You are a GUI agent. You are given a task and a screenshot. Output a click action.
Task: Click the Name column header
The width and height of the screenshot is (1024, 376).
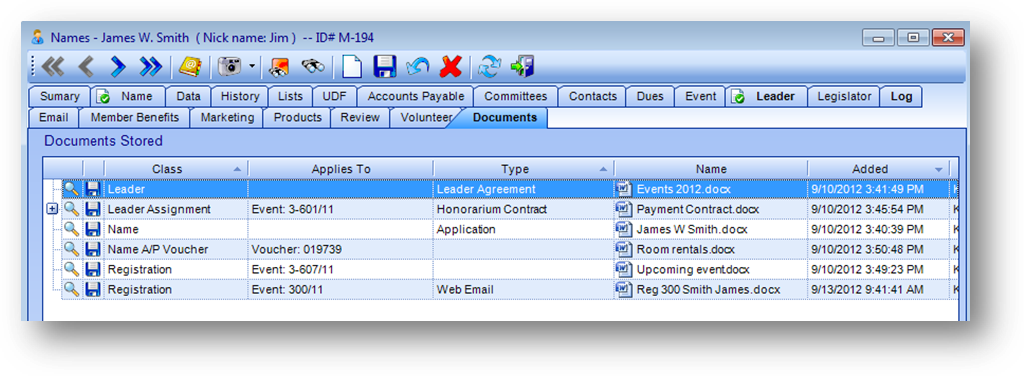pos(711,168)
